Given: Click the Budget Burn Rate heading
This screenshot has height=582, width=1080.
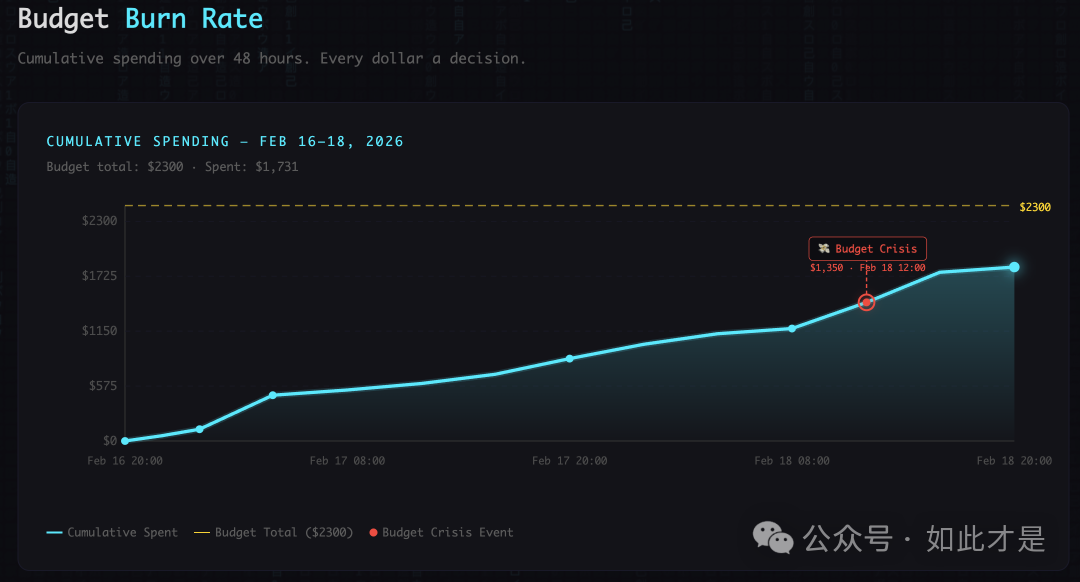Looking at the screenshot, I should coord(141,19).
